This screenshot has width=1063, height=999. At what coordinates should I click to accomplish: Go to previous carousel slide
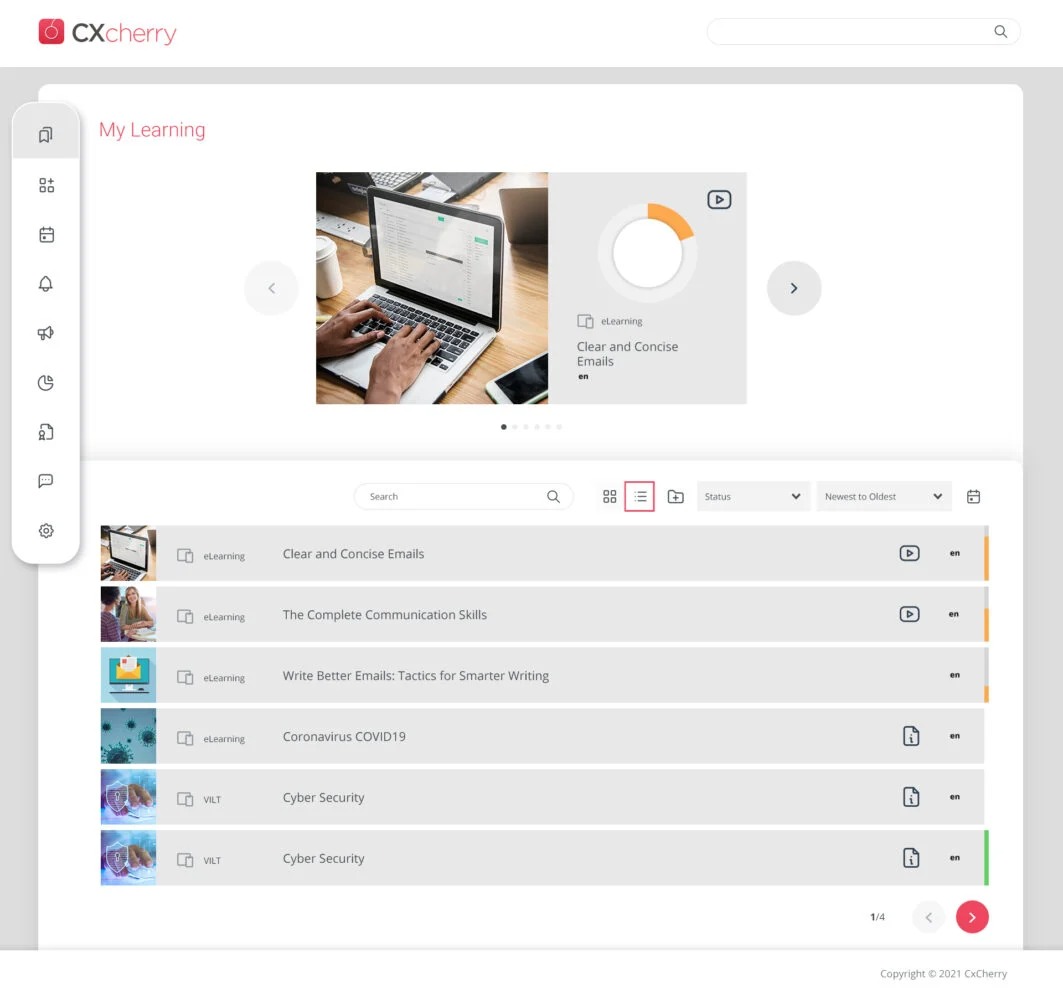point(271,288)
